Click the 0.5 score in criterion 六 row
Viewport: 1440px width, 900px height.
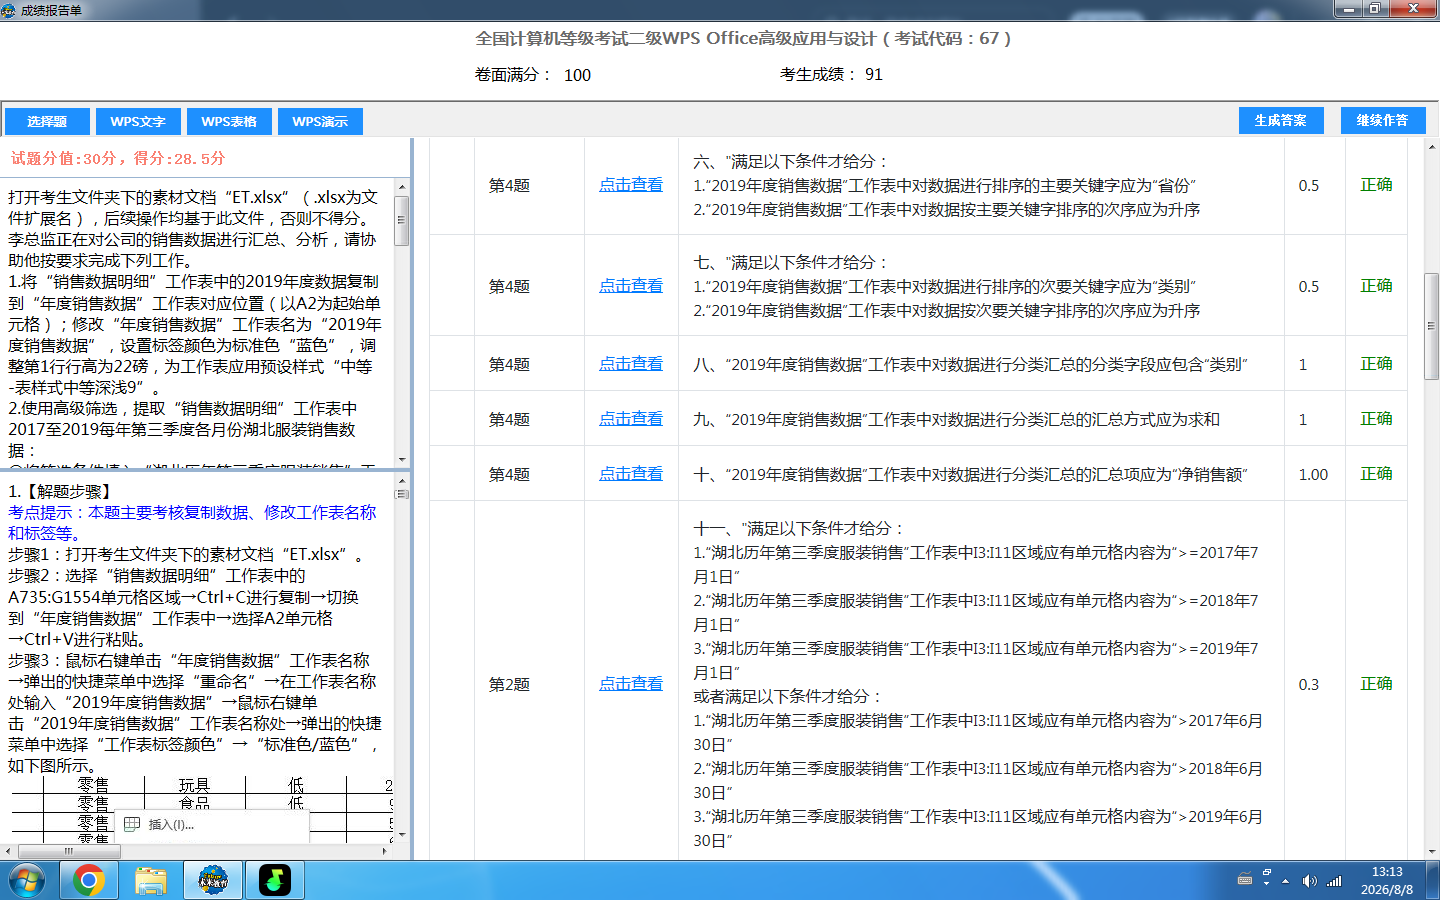pos(1309,185)
